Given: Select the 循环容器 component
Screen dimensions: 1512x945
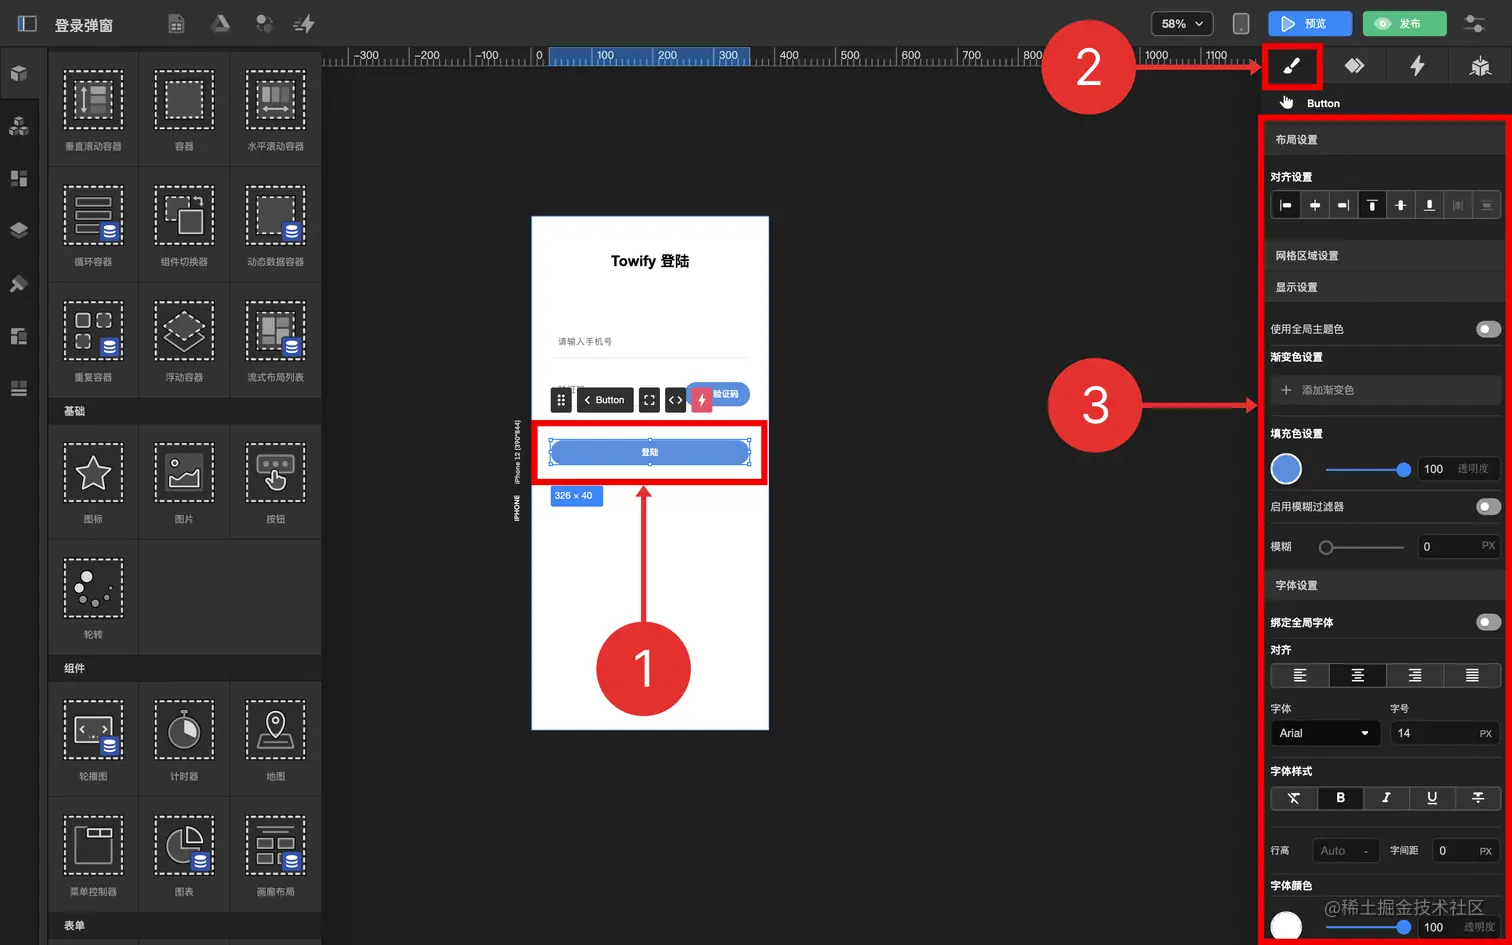Looking at the screenshot, I should coord(93,224).
